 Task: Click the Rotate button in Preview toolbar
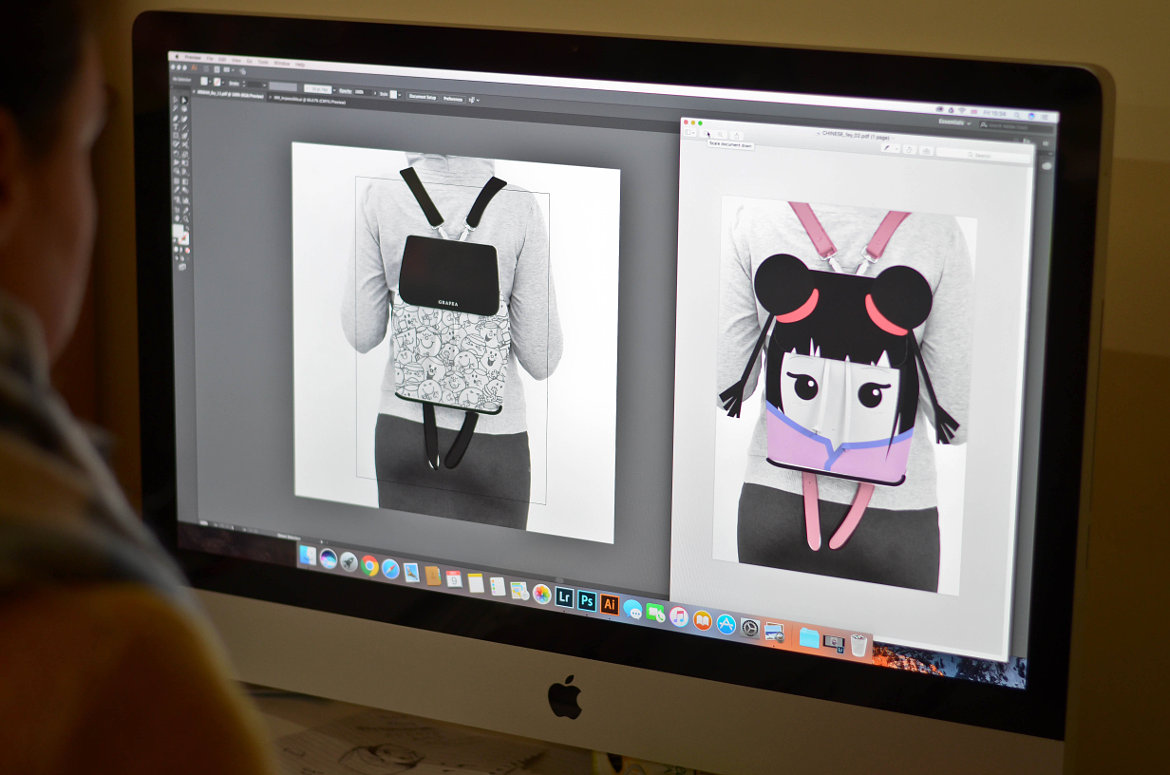click(x=909, y=149)
